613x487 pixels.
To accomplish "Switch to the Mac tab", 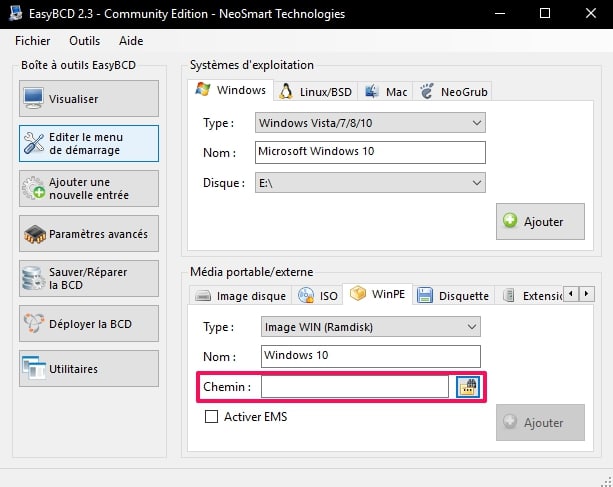I will tap(385, 92).
